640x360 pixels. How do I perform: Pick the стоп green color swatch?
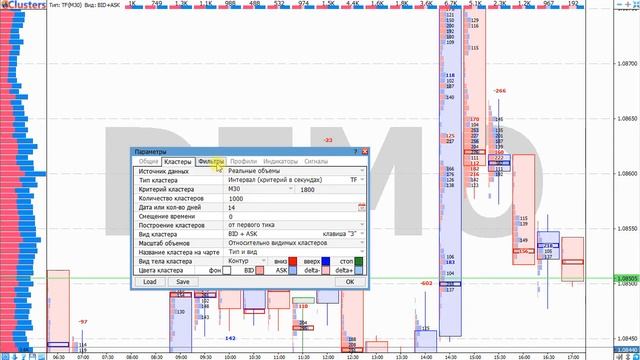pyautogui.click(x=358, y=261)
